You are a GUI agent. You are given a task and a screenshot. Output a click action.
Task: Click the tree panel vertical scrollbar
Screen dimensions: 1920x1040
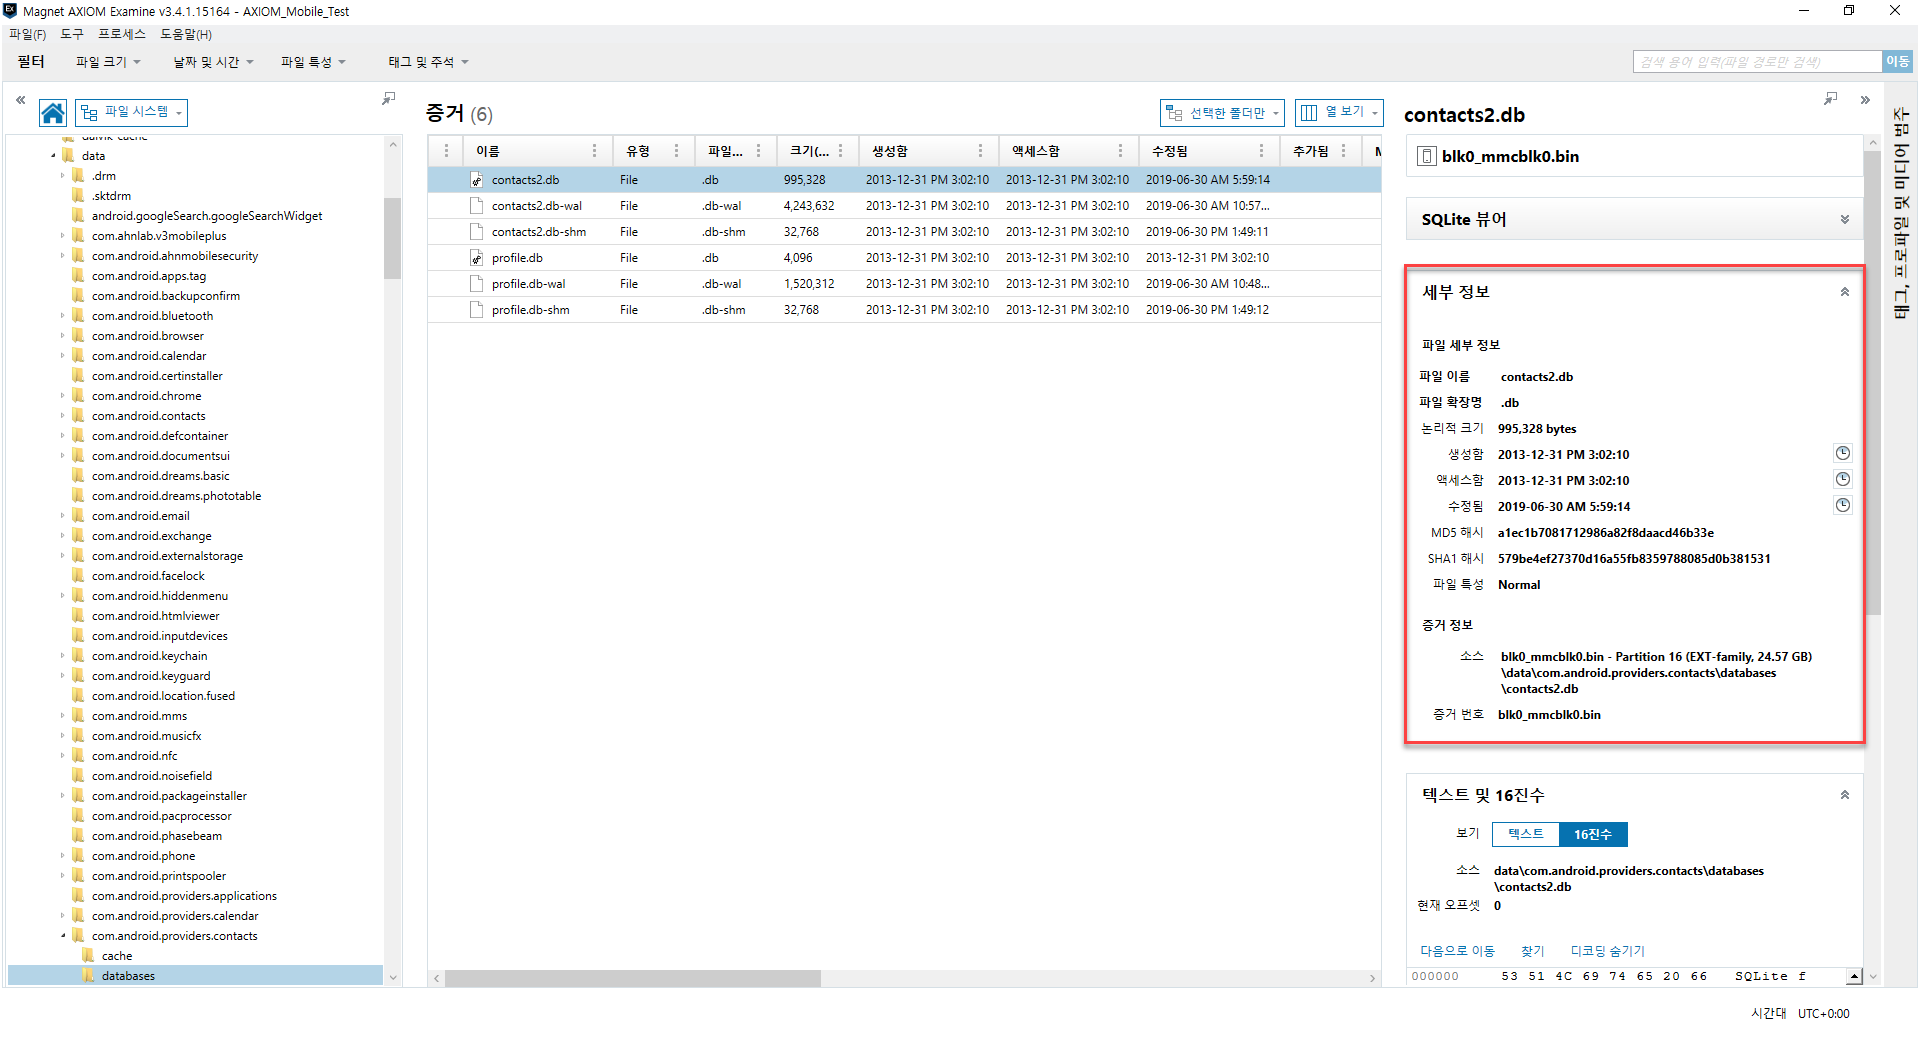392,238
